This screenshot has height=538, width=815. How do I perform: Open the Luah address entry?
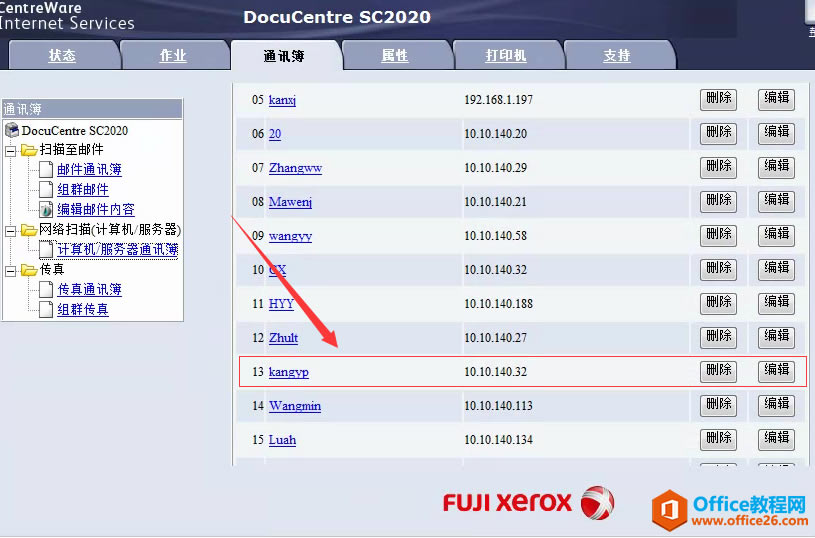[x=282, y=440]
